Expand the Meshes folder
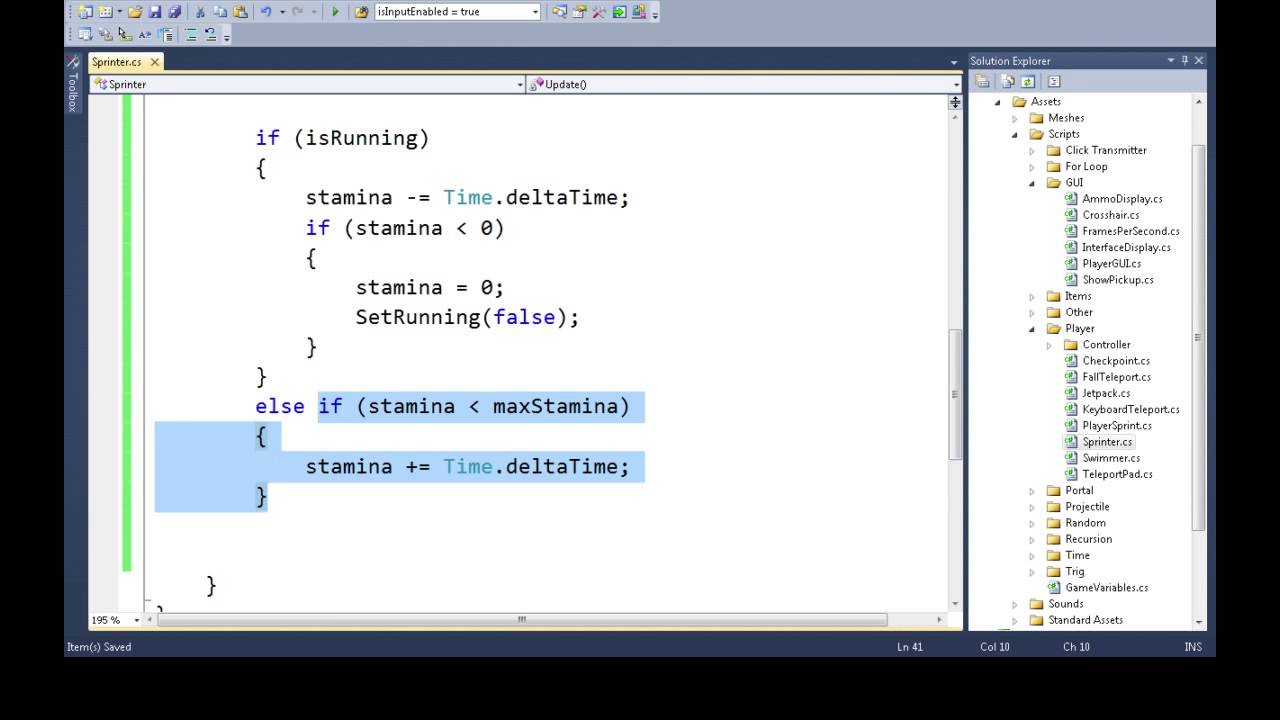 pos(1015,118)
